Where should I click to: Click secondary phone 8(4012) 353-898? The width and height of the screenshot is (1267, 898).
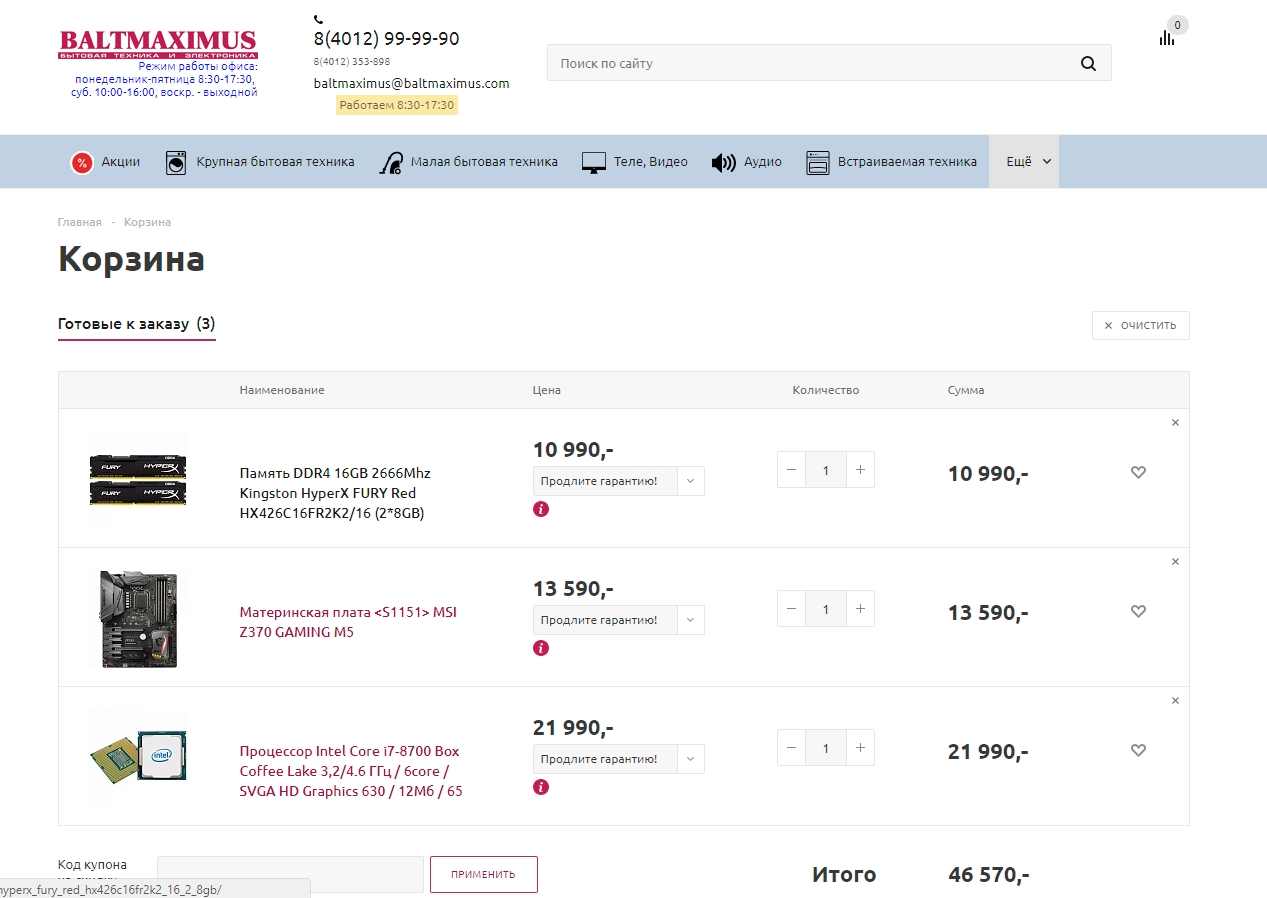tap(352, 62)
